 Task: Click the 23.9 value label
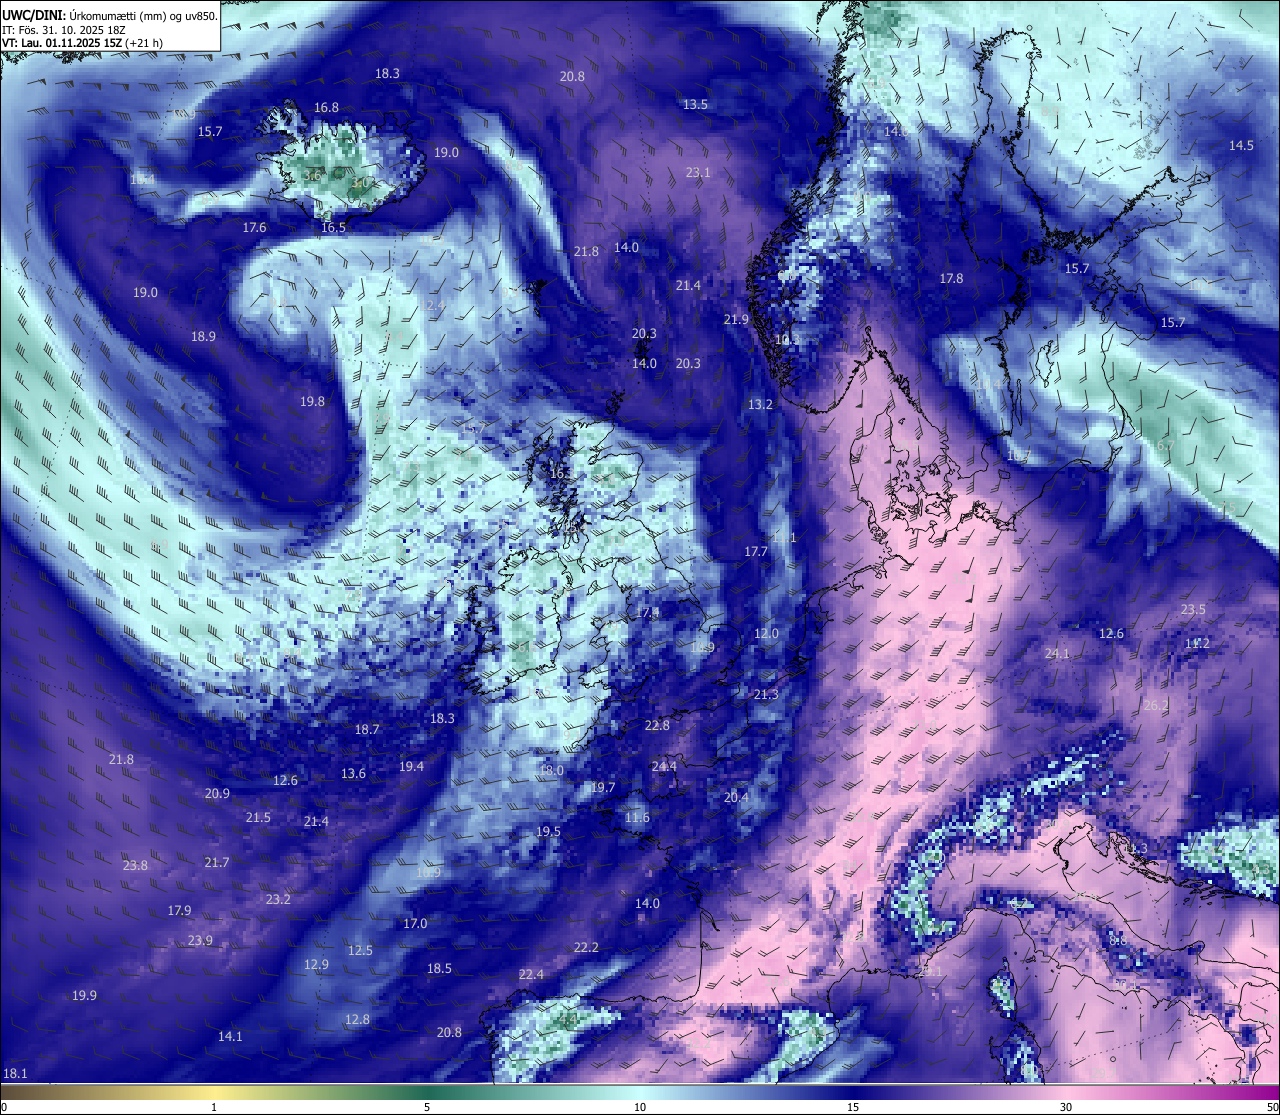[x=200, y=940]
